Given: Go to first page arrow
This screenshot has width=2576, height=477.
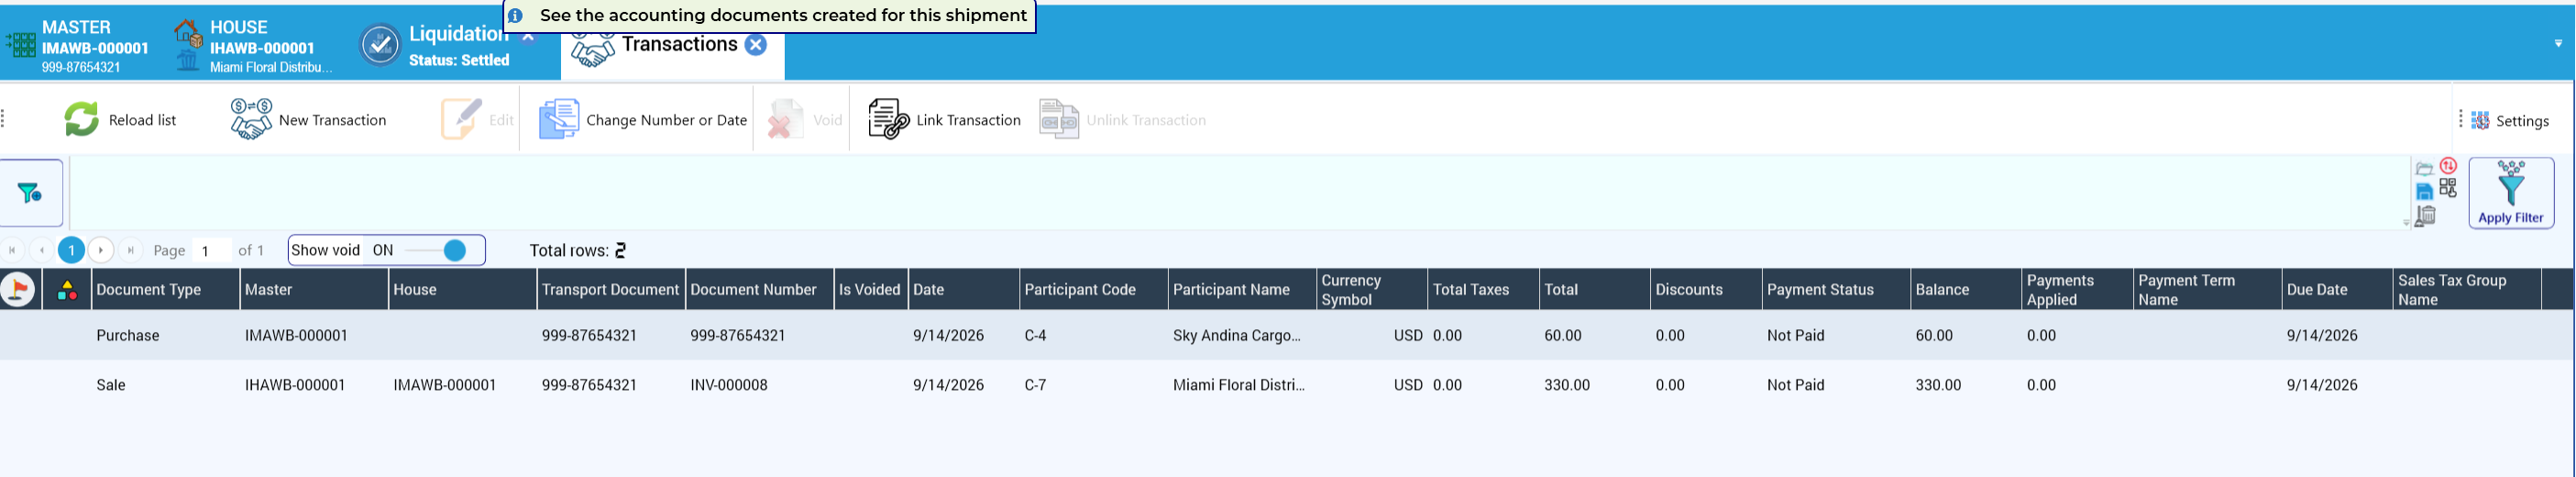Looking at the screenshot, I should (12, 250).
